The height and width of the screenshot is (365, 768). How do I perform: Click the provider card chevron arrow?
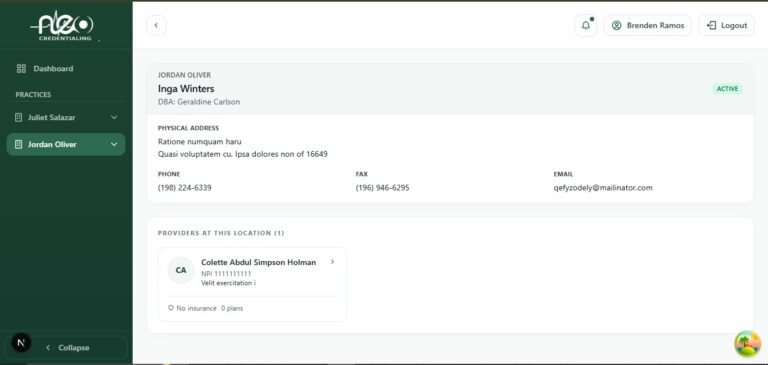click(x=332, y=262)
